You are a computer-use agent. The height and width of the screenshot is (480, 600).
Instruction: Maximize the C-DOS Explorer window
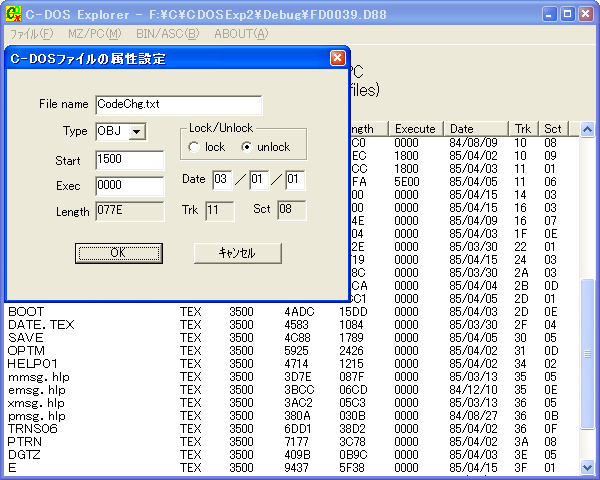(567, 15)
